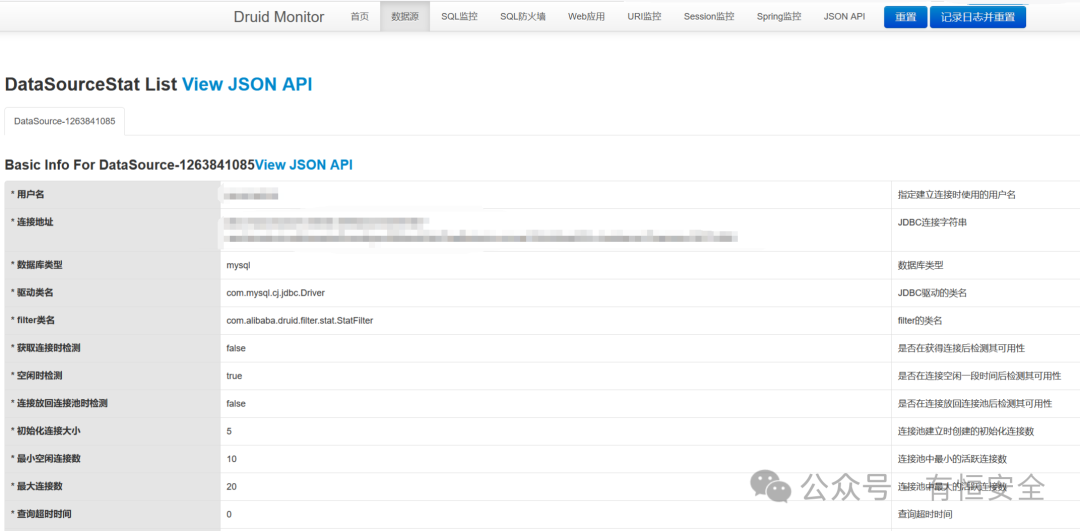The width and height of the screenshot is (1080, 531).
Task: Open the Spring监控 page
Action: pos(778,17)
